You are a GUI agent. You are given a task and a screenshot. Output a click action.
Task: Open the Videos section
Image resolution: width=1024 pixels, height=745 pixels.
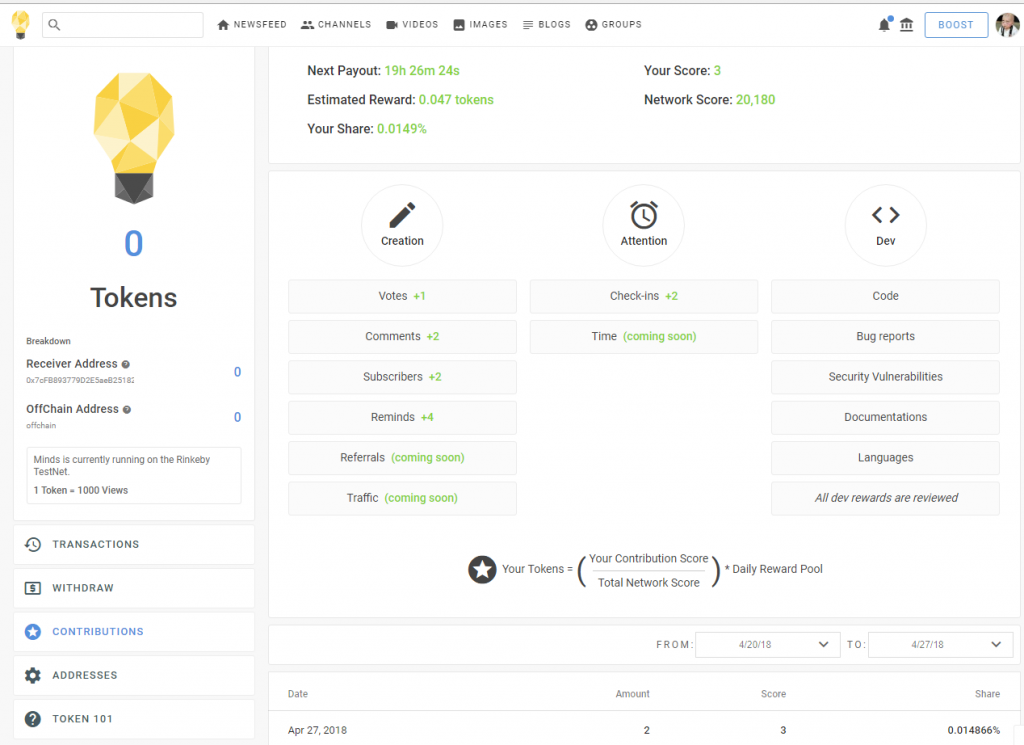coord(412,25)
